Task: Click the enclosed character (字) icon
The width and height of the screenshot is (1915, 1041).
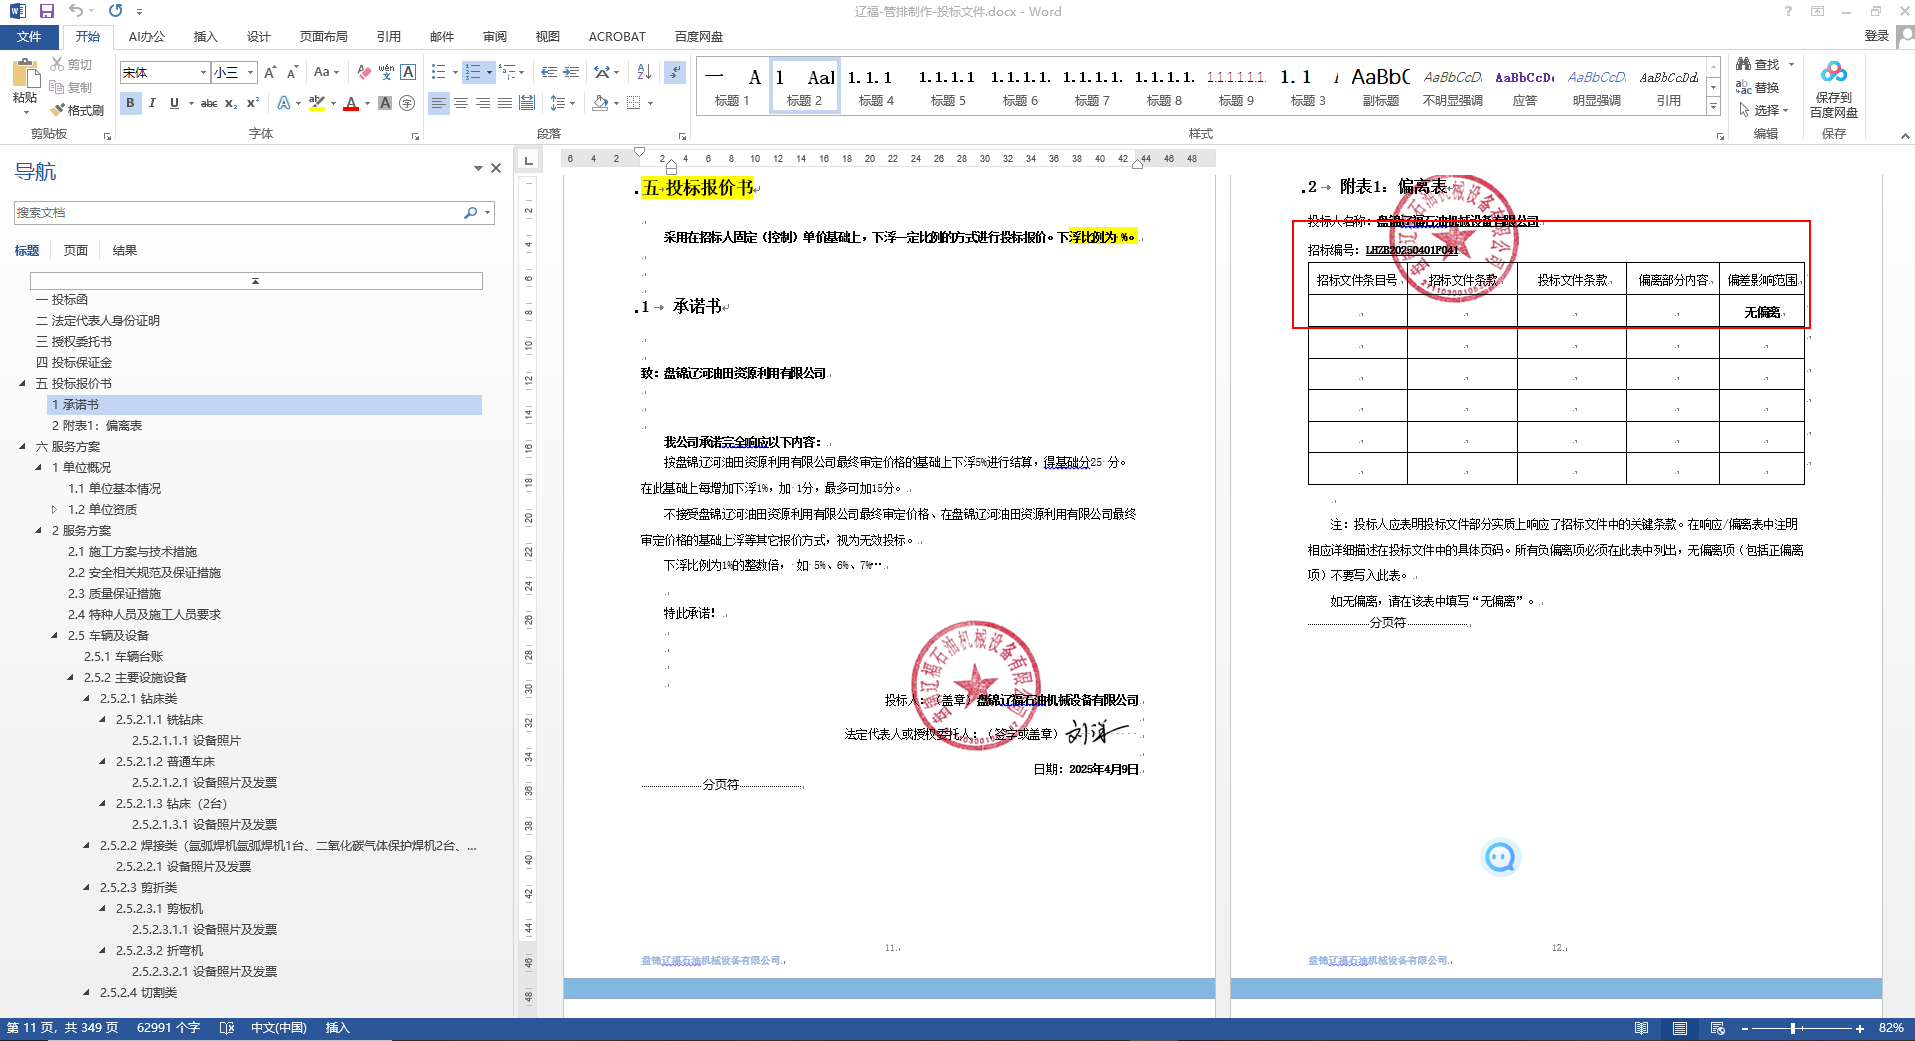Action: coord(407,103)
